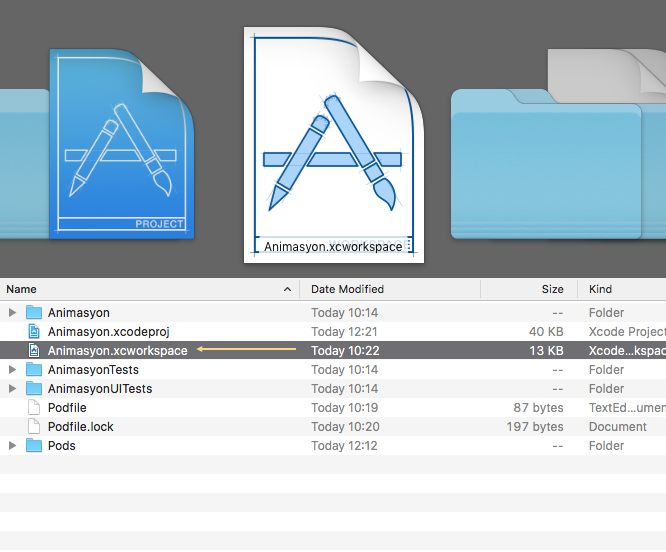Expand the Pods folder disclosure triangle
Viewport: 666px width, 552px height.
pyautogui.click(x=12, y=445)
